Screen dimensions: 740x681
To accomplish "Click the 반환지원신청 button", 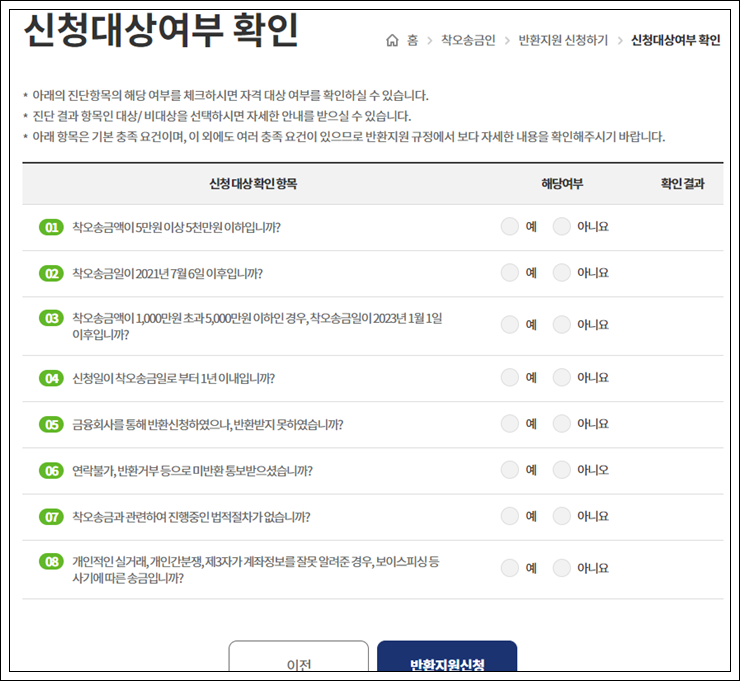I will (x=447, y=656).
